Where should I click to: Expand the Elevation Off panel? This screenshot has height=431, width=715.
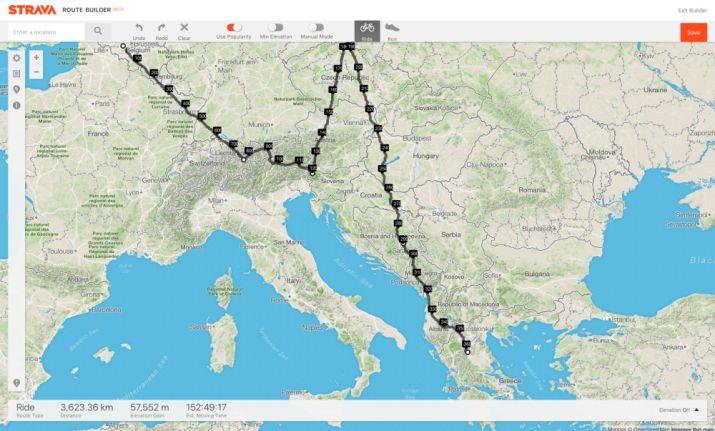679,410
